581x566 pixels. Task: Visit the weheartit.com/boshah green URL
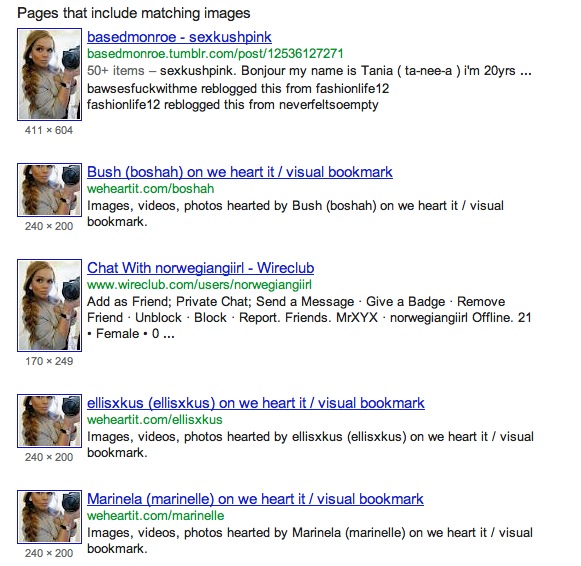(x=150, y=189)
